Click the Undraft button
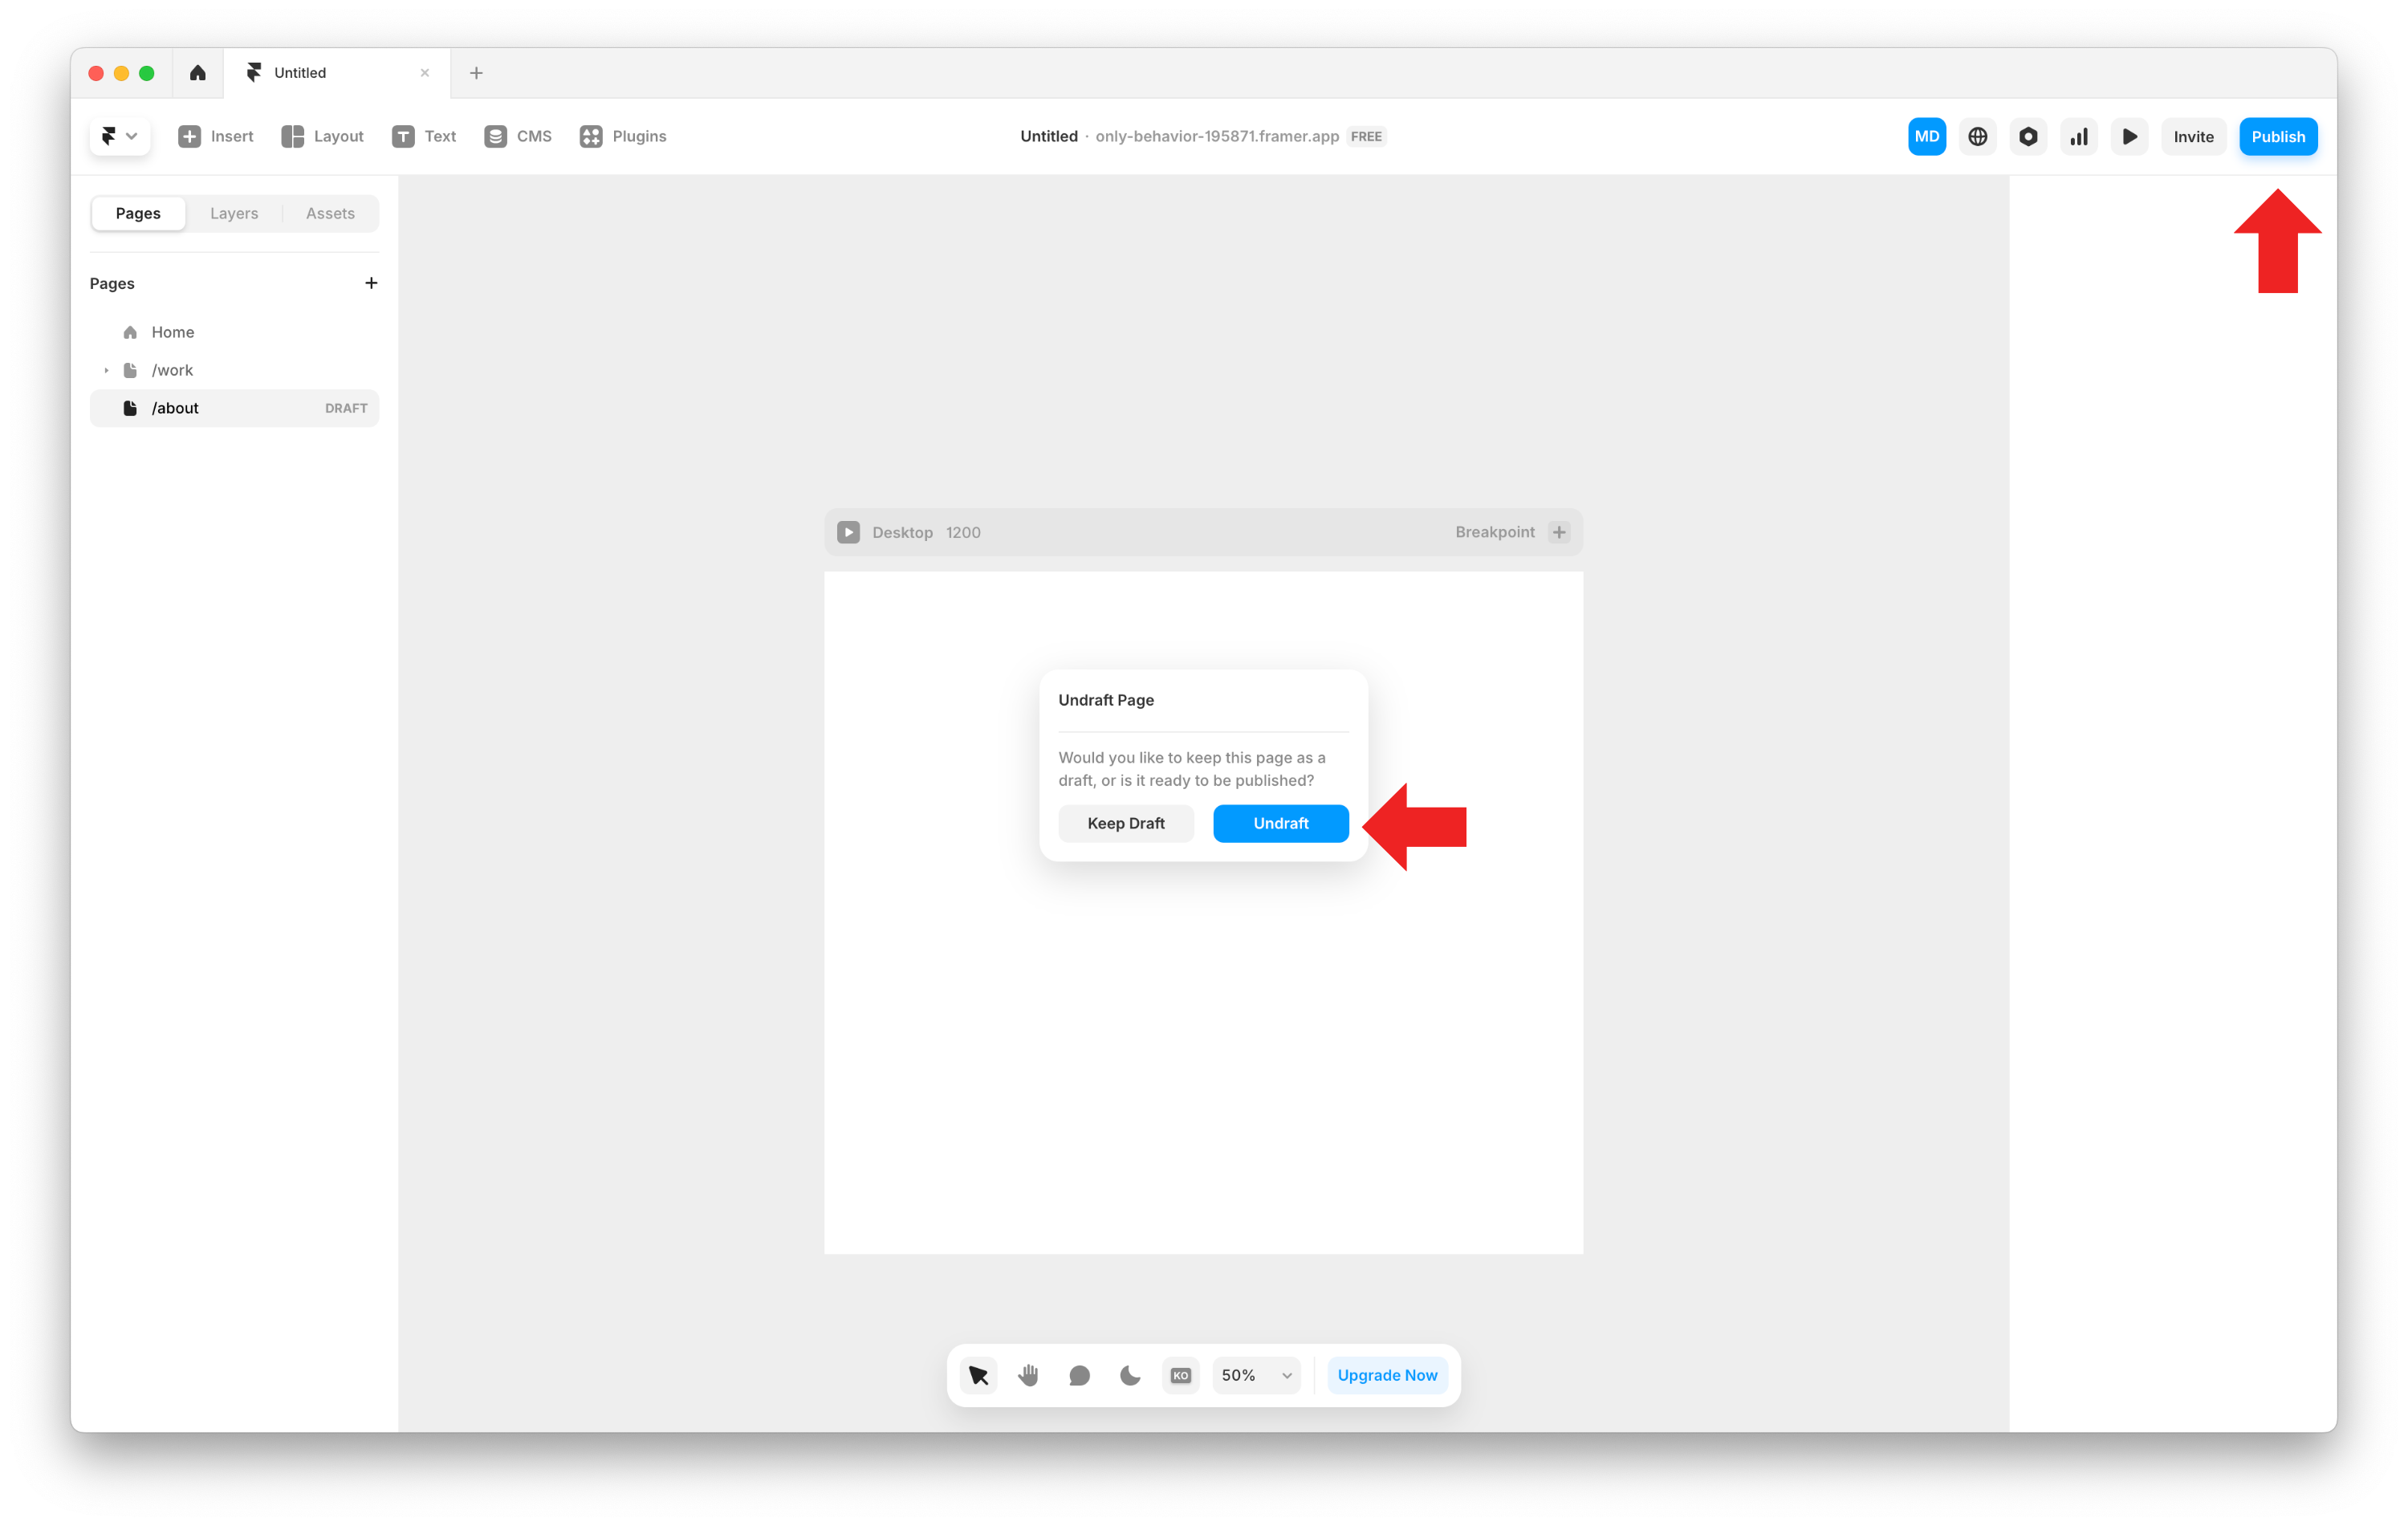 point(1280,823)
